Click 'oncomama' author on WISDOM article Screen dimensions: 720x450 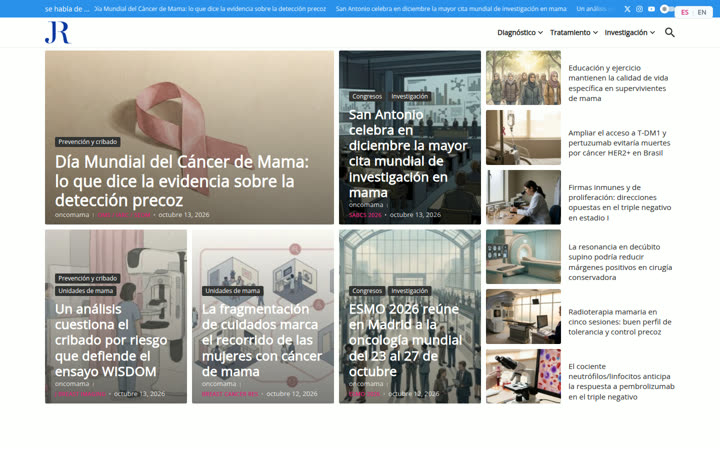[x=72, y=384]
